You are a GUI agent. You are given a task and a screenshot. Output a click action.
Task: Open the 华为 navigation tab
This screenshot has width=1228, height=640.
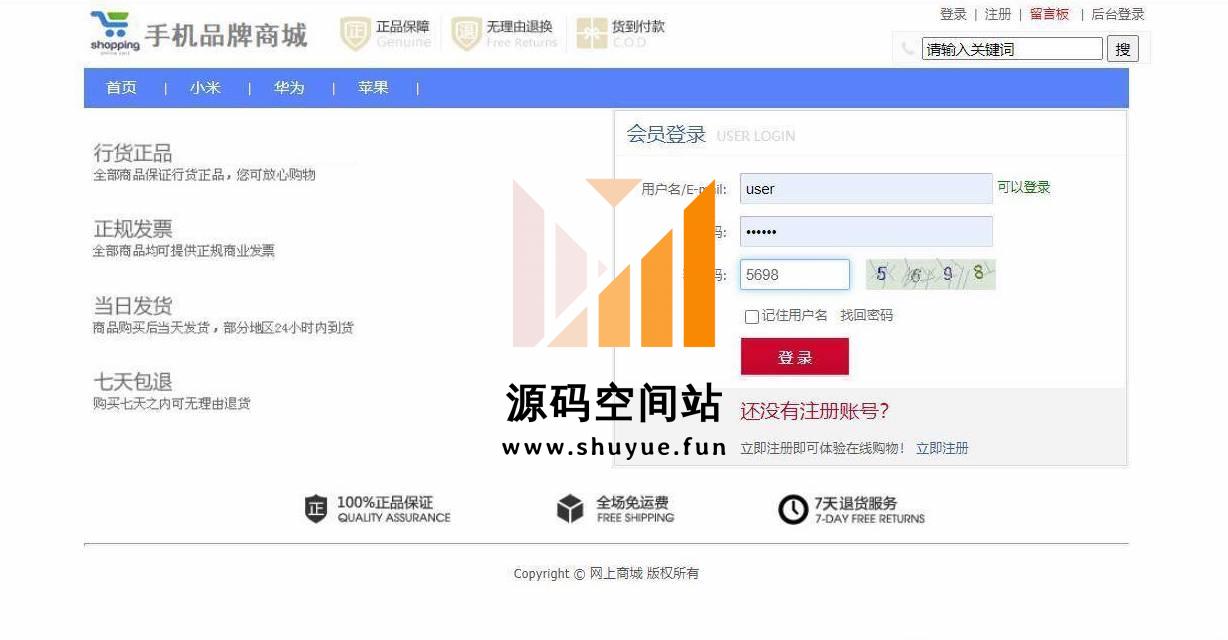[x=289, y=88]
